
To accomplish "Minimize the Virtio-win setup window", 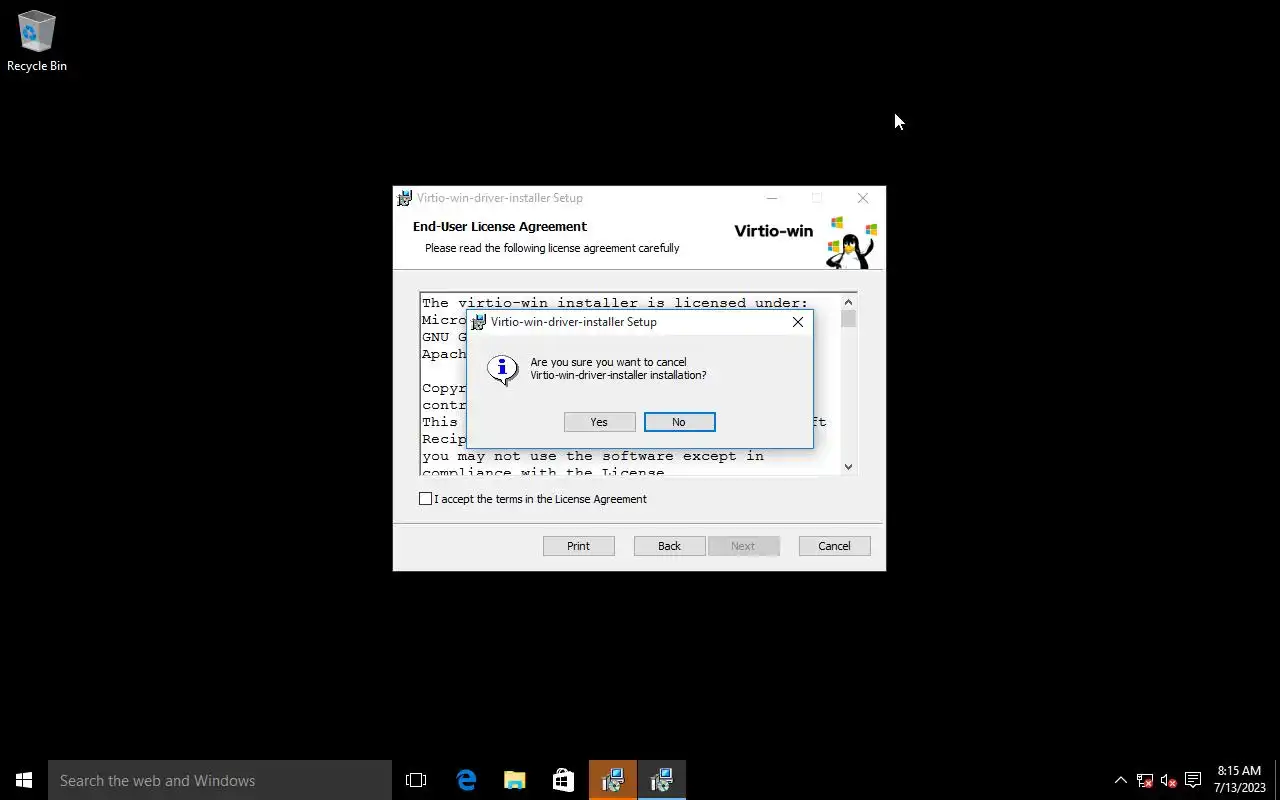I will pyautogui.click(x=771, y=198).
